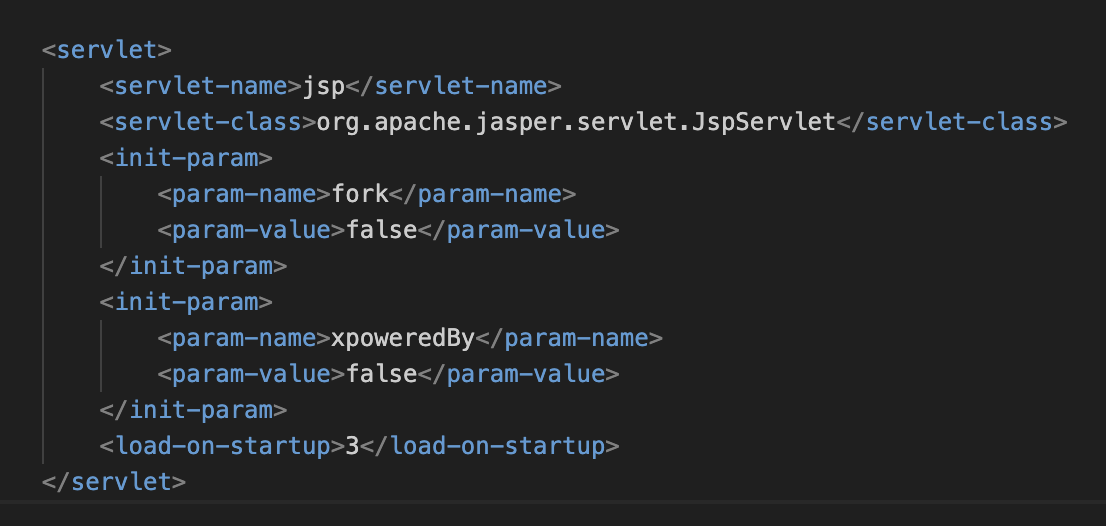1106x526 pixels.
Task: Click the second opening <init-param> tag
Action: coord(186,302)
